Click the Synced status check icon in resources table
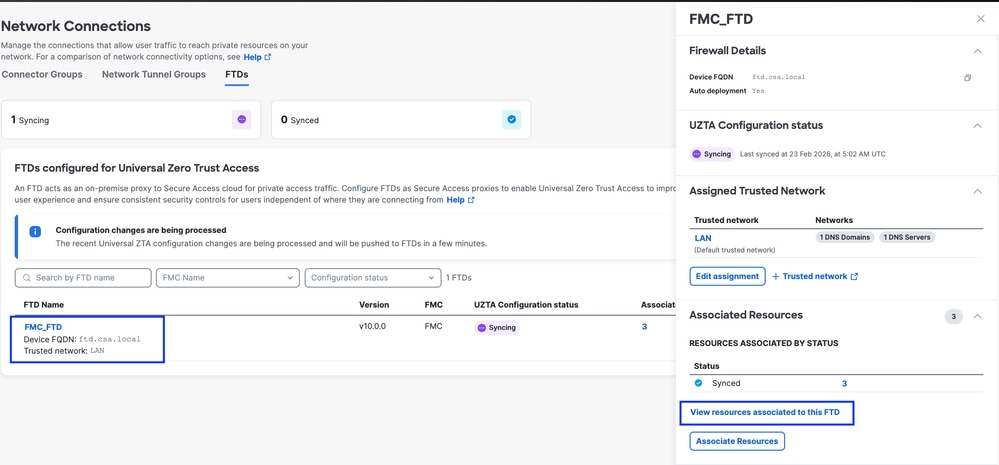Image resolution: width=999 pixels, height=465 pixels. coord(698,383)
